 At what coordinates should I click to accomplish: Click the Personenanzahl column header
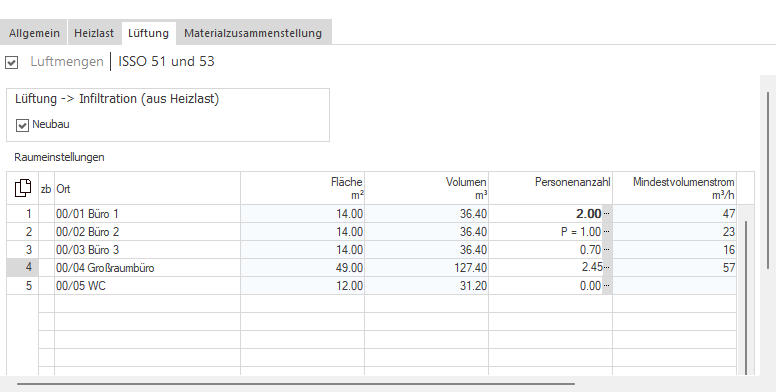pos(550,188)
